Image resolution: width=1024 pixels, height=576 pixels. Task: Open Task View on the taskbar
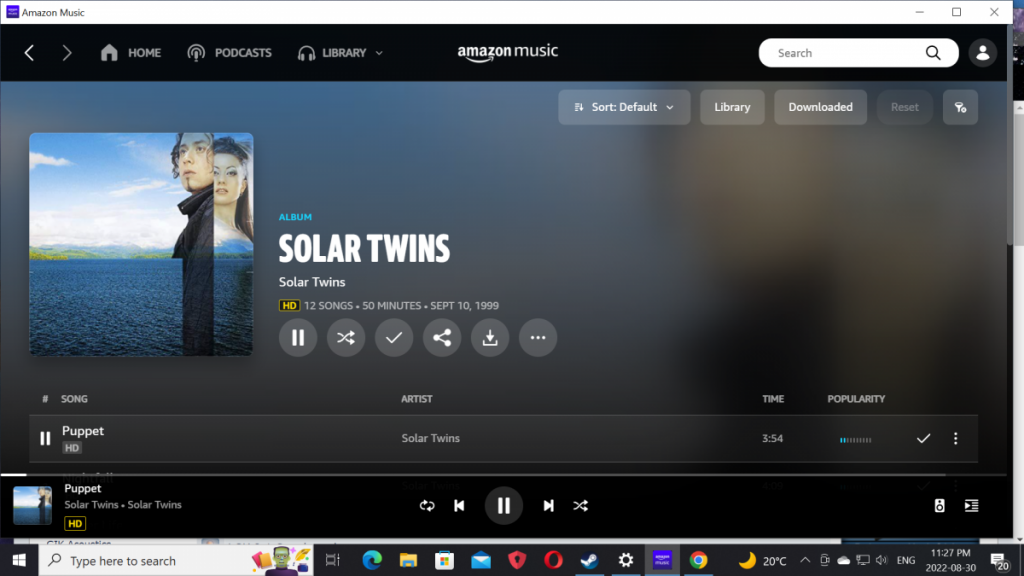coord(333,560)
